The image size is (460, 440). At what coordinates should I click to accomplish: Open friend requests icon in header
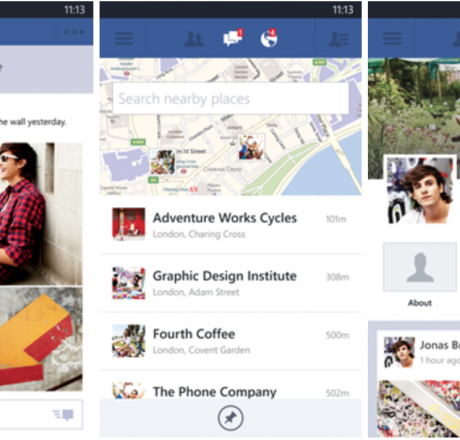(194, 39)
